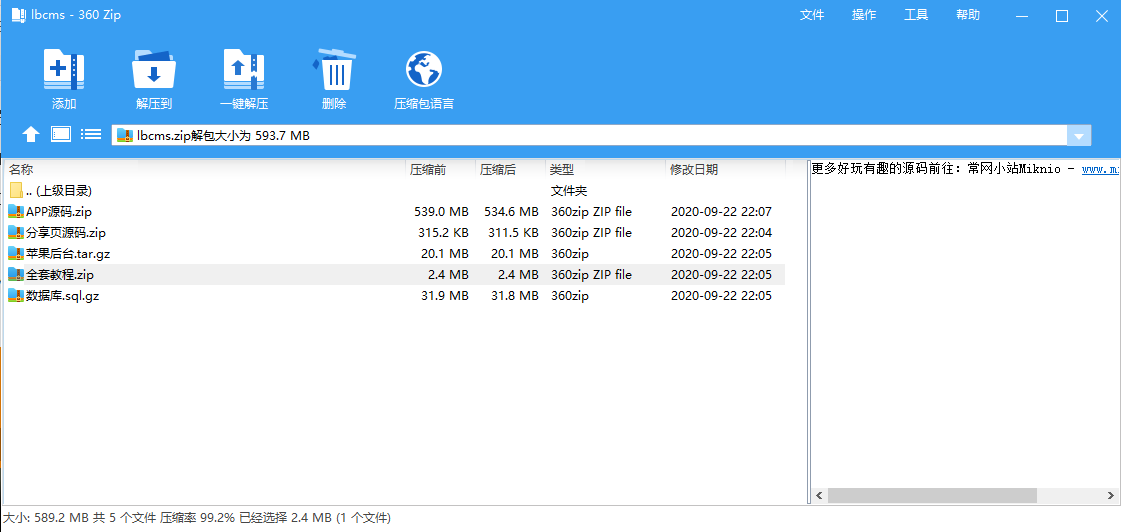The width and height of the screenshot is (1121, 532).
Task: Click the comment pane scroll left arrow
Action: (x=820, y=496)
